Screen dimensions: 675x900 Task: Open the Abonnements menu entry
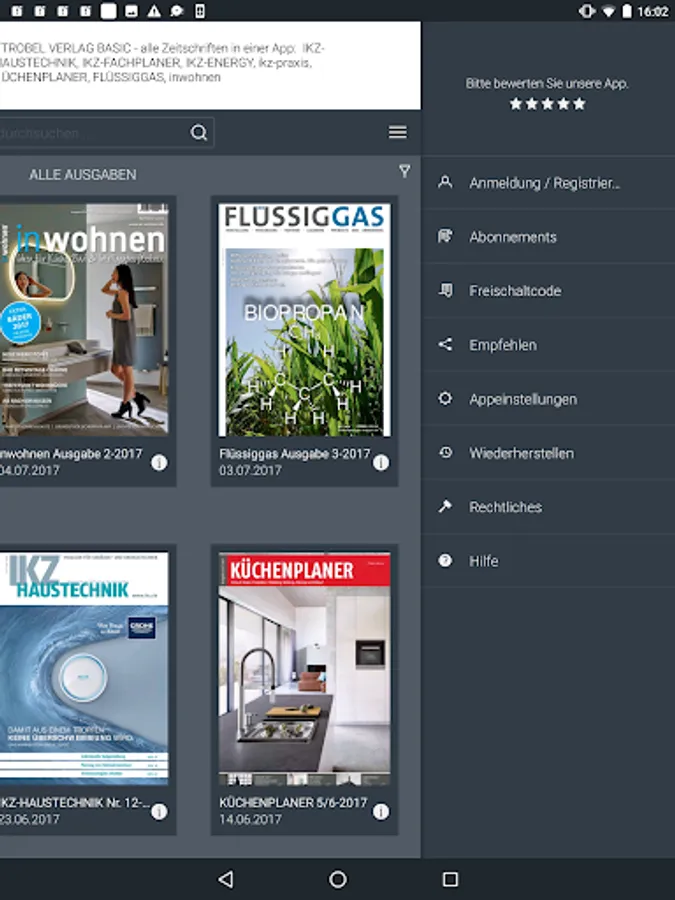[548, 237]
